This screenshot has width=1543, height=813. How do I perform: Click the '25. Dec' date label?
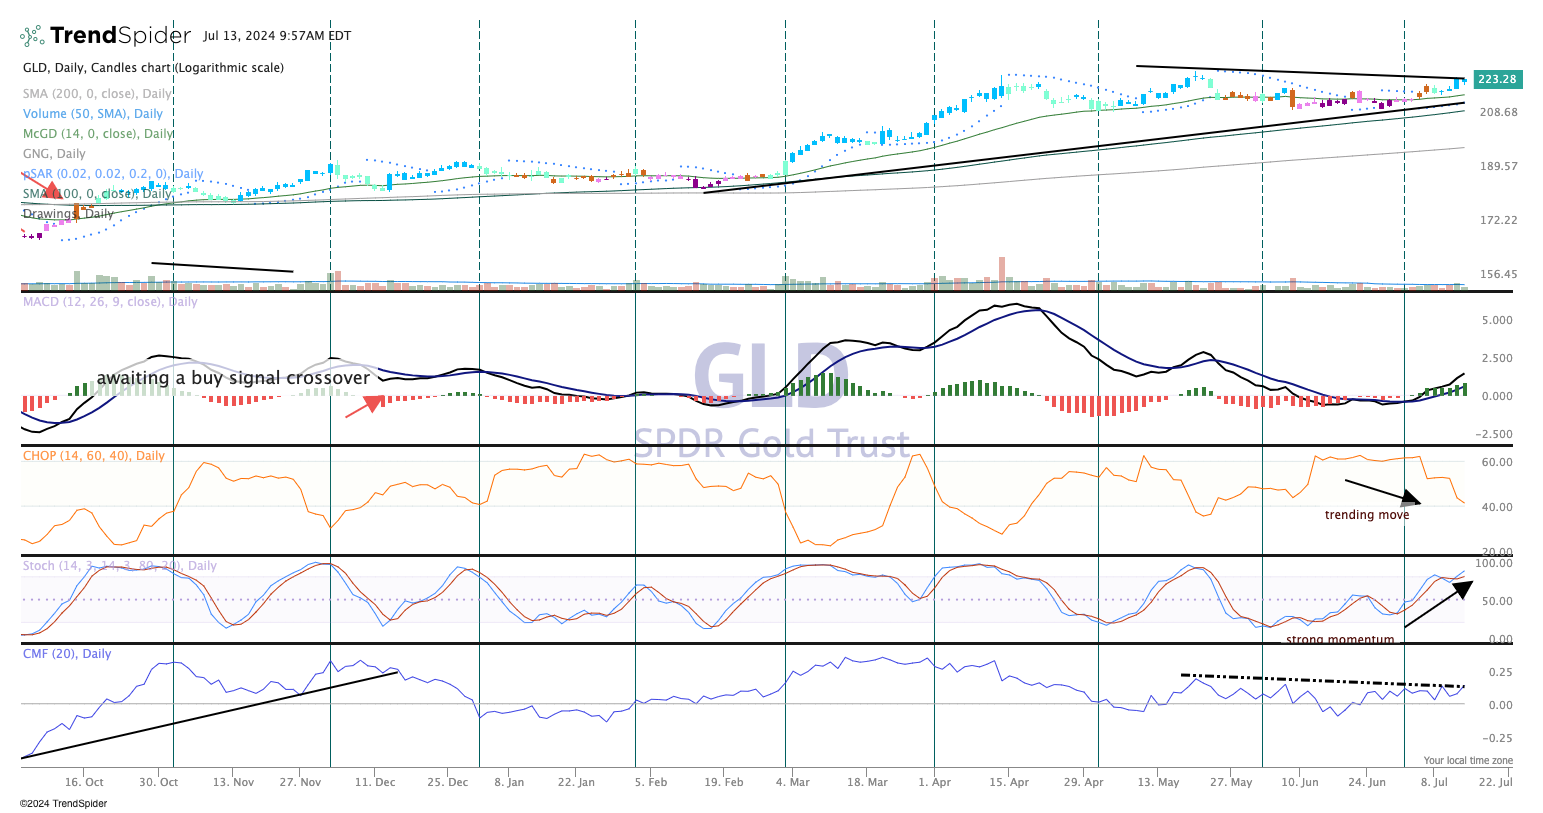pyautogui.click(x=448, y=782)
